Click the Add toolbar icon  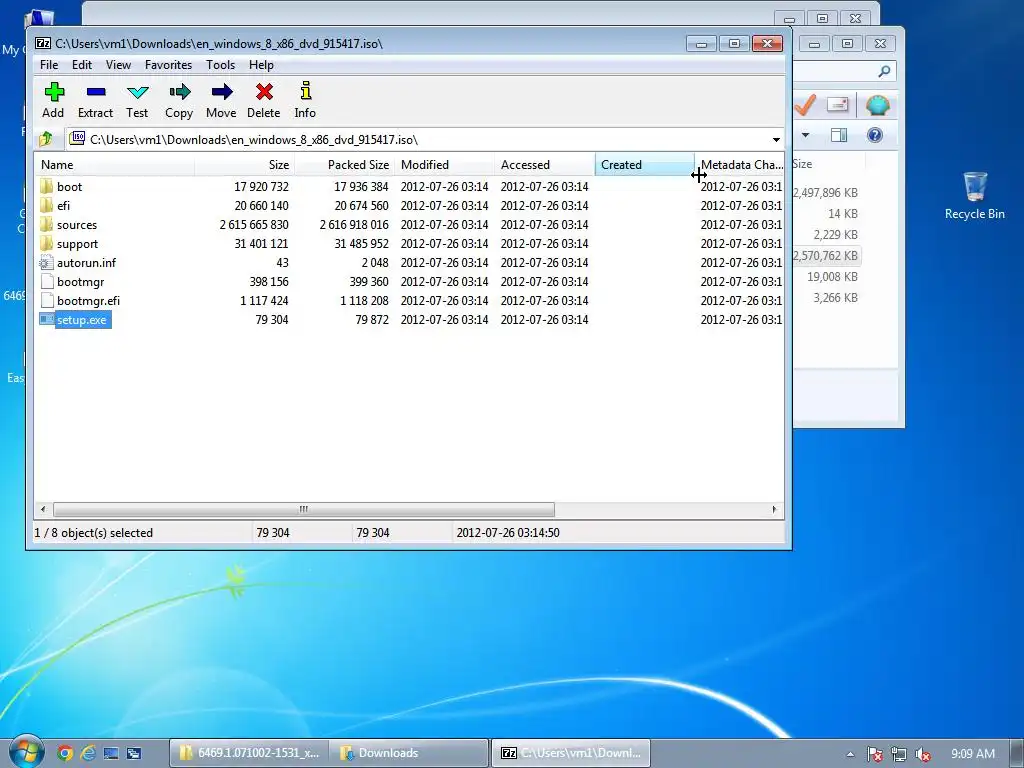[54, 92]
